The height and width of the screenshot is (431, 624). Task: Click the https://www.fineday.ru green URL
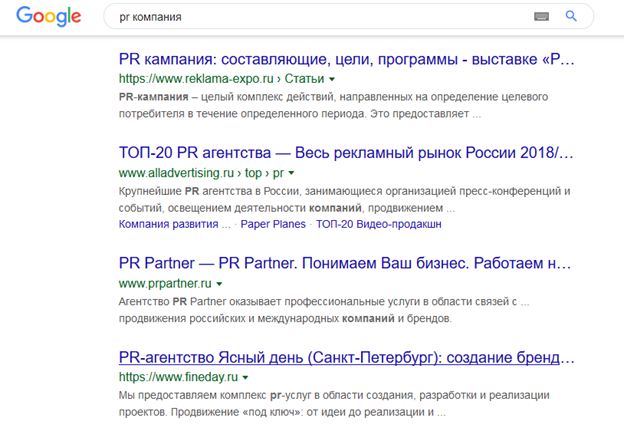(x=178, y=377)
